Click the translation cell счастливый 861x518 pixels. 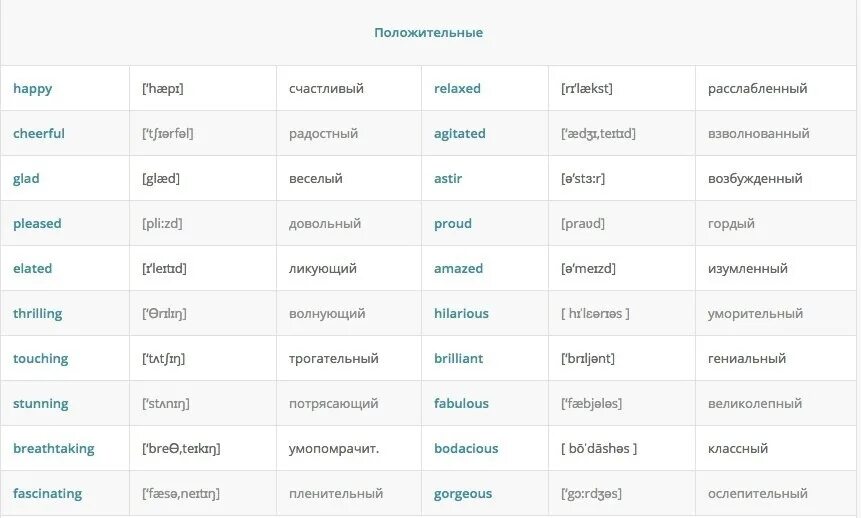(x=326, y=89)
